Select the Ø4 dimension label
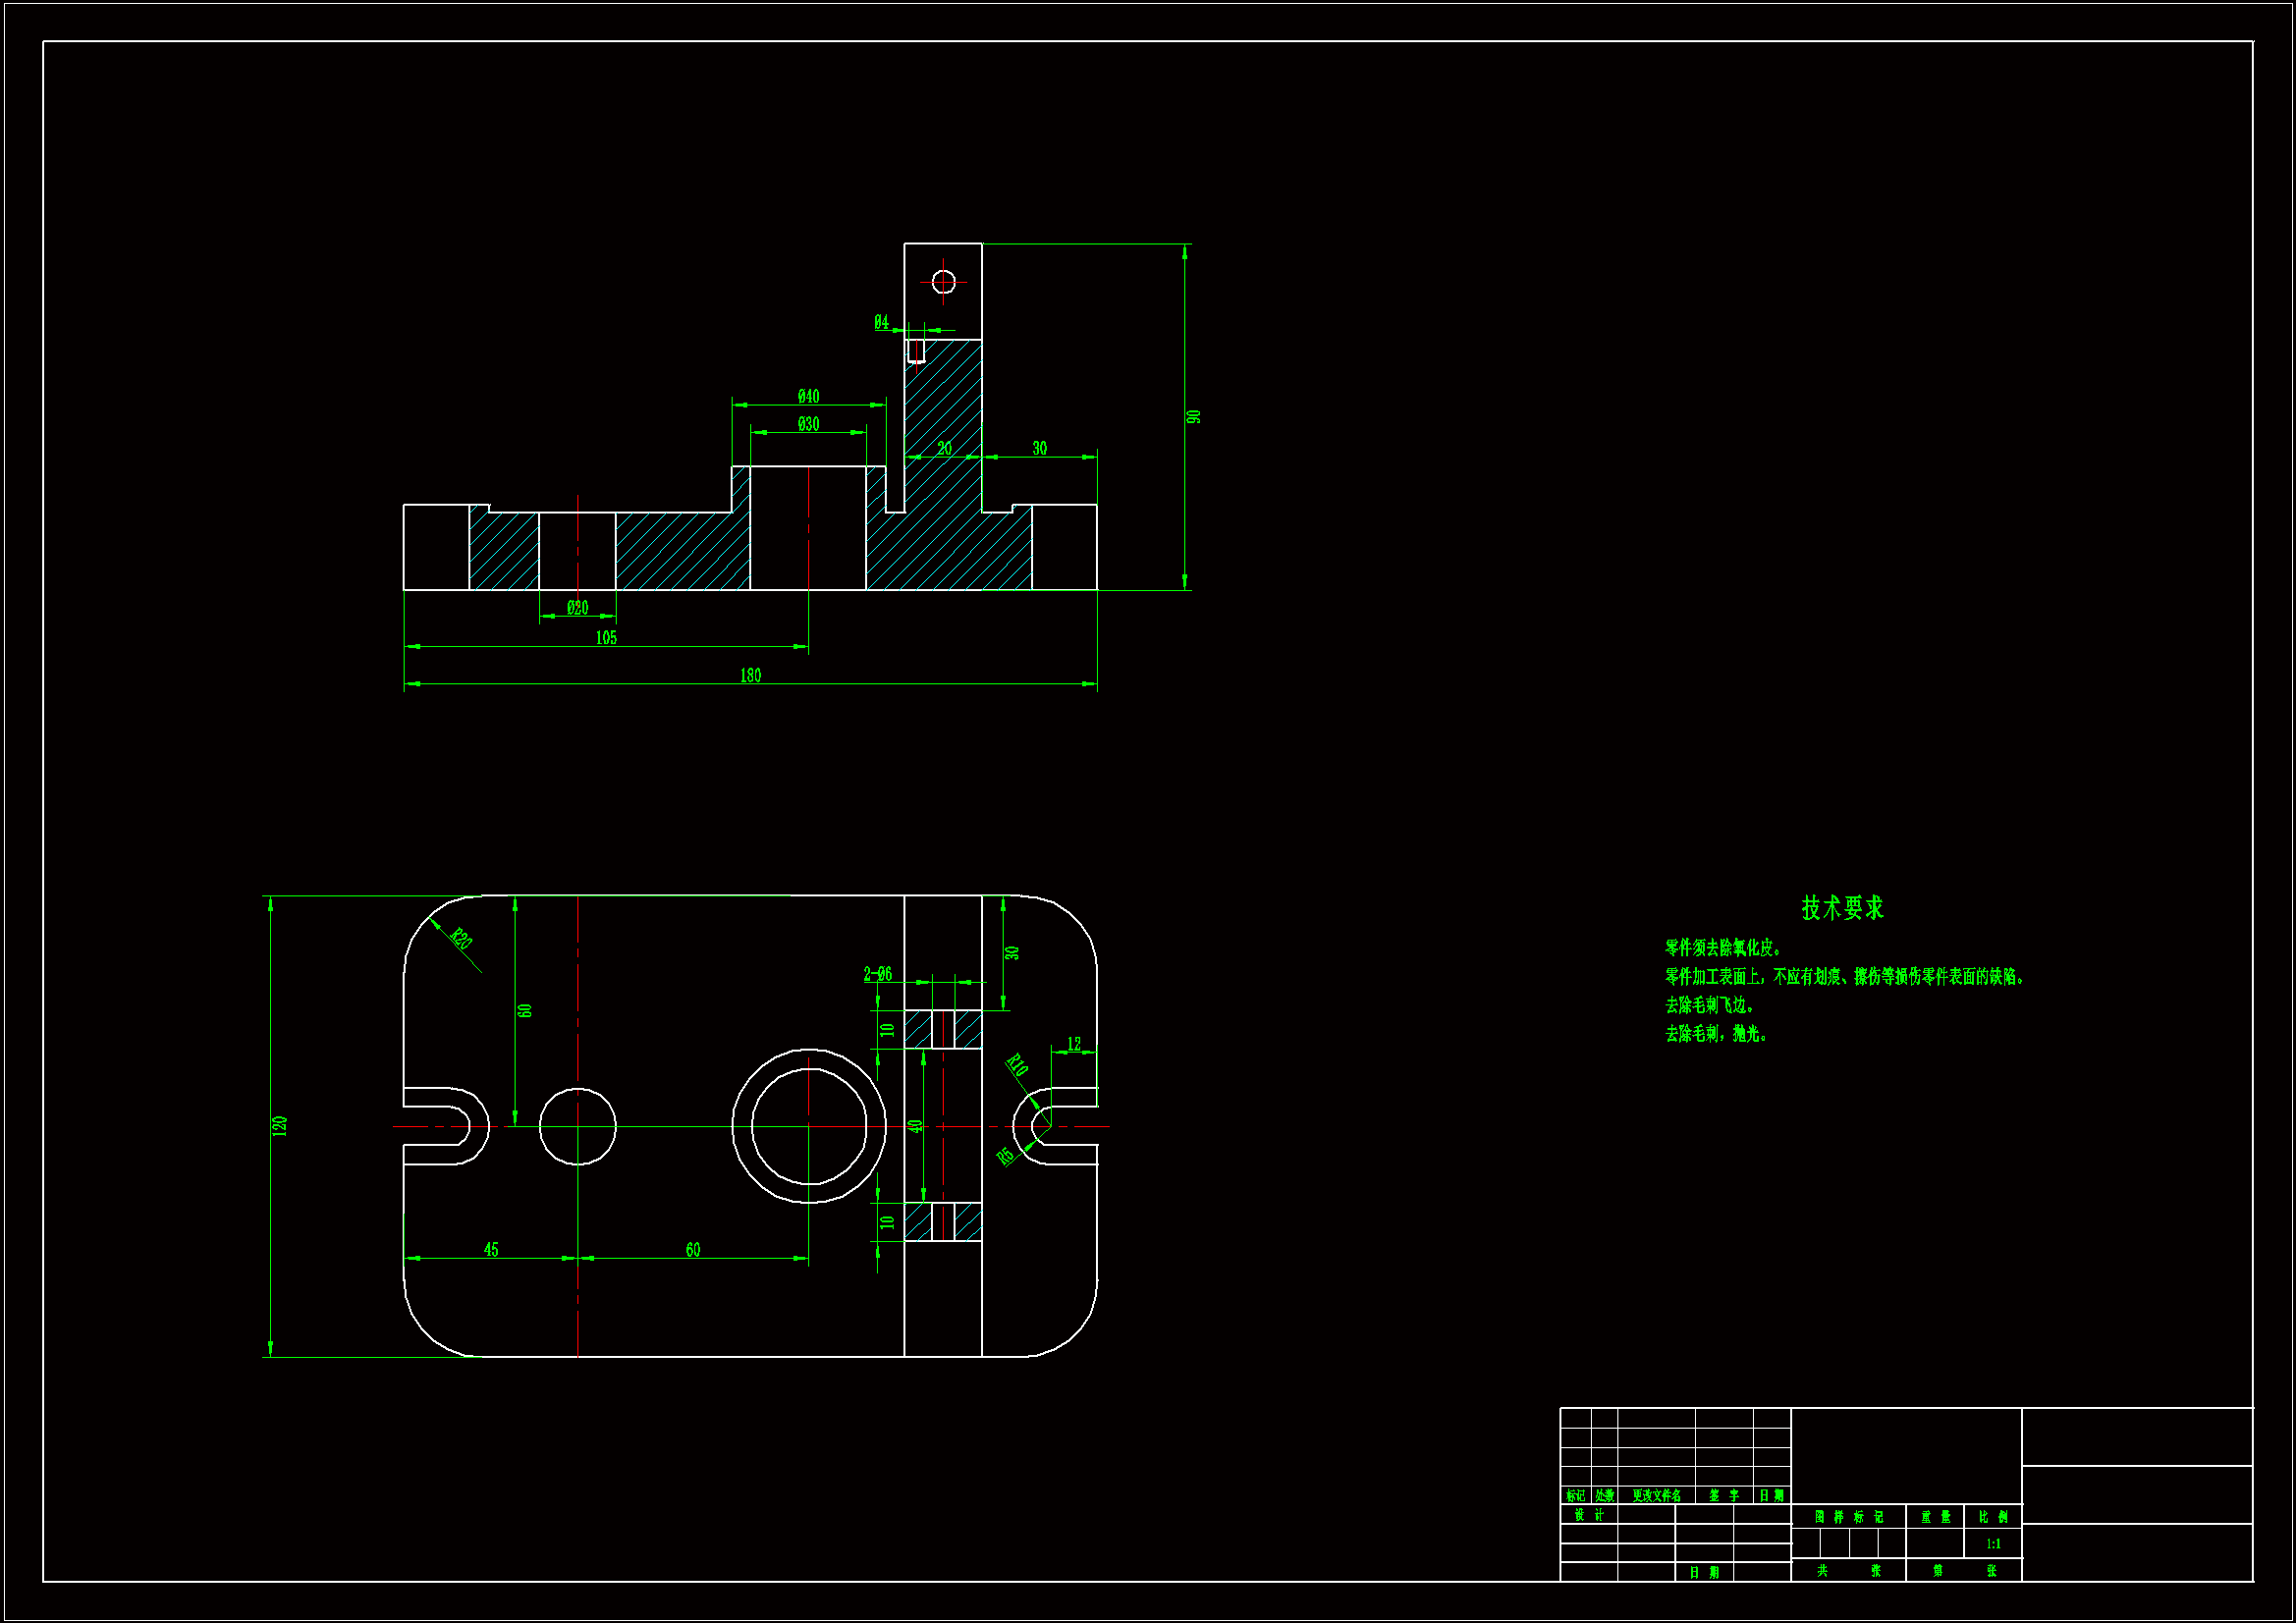The height and width of the screenshot is (1623, 2296). pyautogui.click(x=881, y=322)
